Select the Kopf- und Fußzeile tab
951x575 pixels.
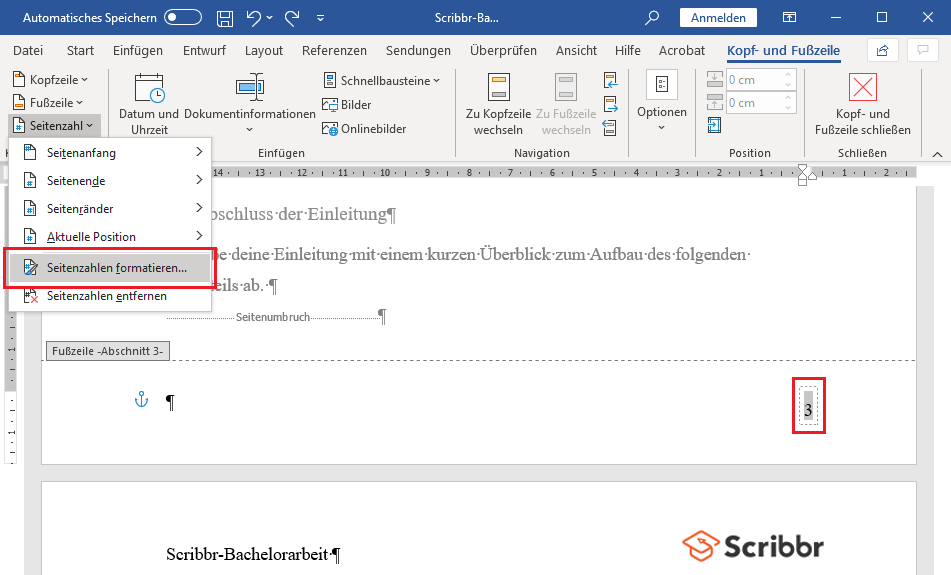[784, 50]
